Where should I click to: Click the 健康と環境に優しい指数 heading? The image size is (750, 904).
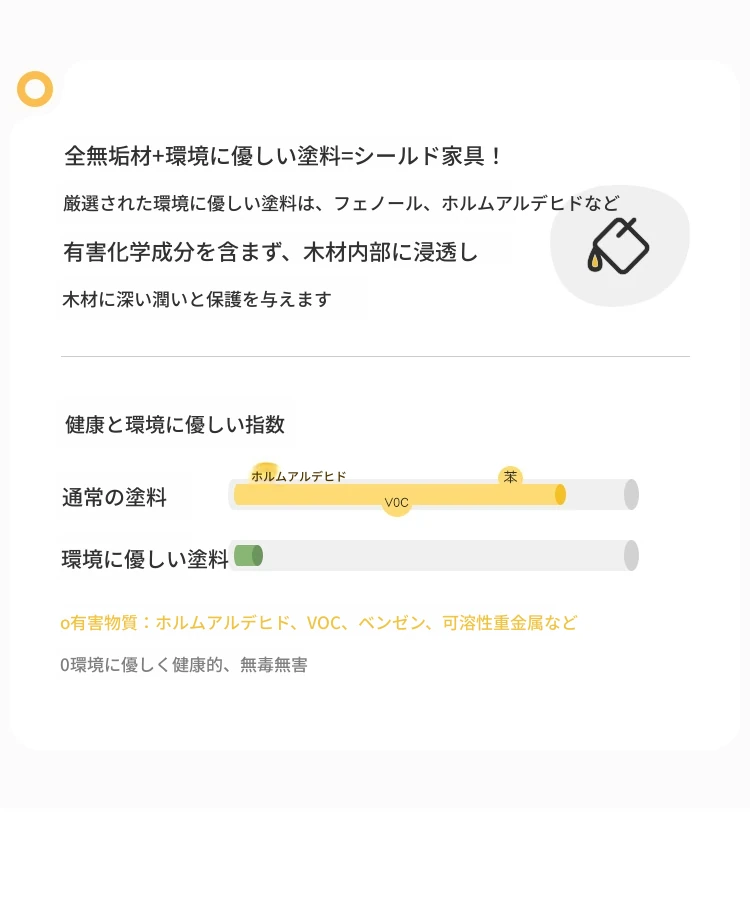(175, 425)
